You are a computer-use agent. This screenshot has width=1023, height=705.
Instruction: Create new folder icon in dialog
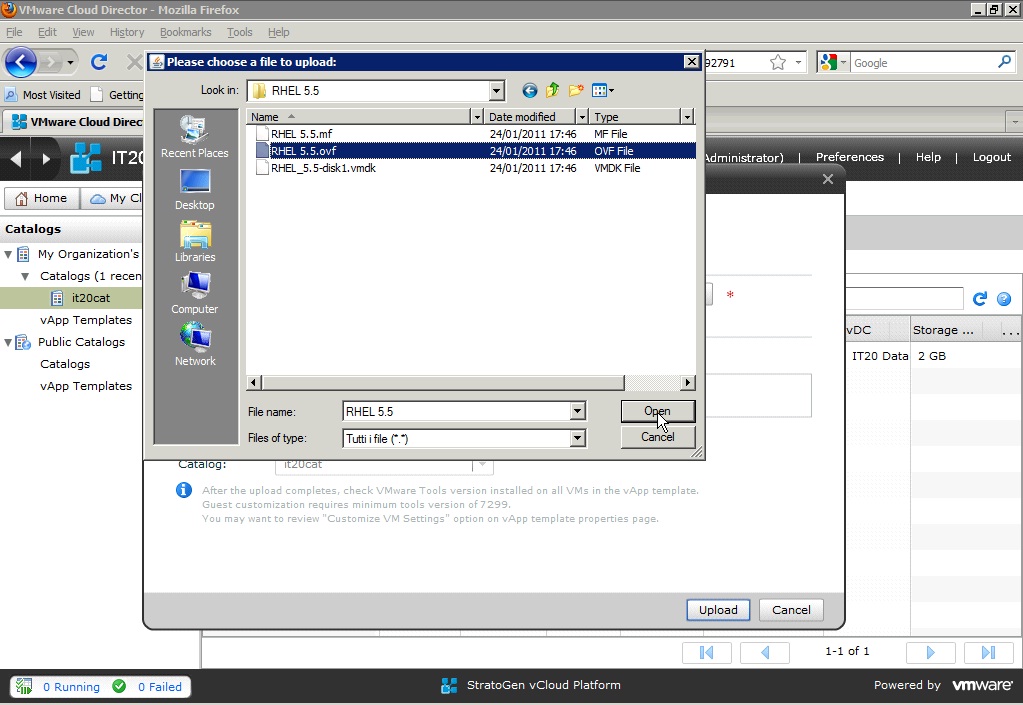(x=575, y=91)
